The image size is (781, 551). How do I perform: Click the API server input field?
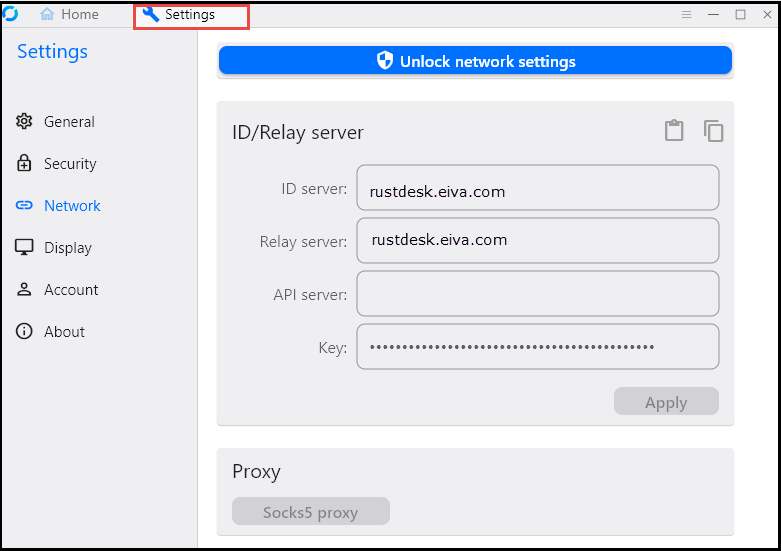pyautogui.click(x=537, y=293)
